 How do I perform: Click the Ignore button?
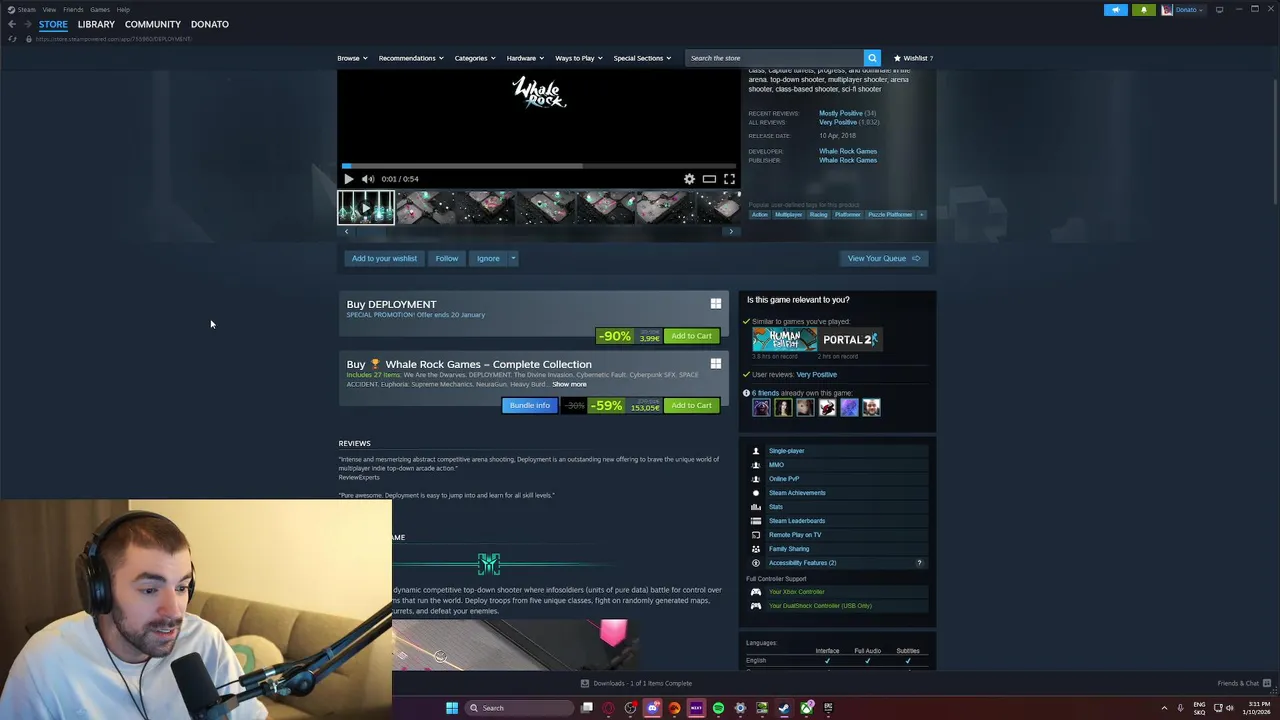pyautogui.click(x=488, y=258)
